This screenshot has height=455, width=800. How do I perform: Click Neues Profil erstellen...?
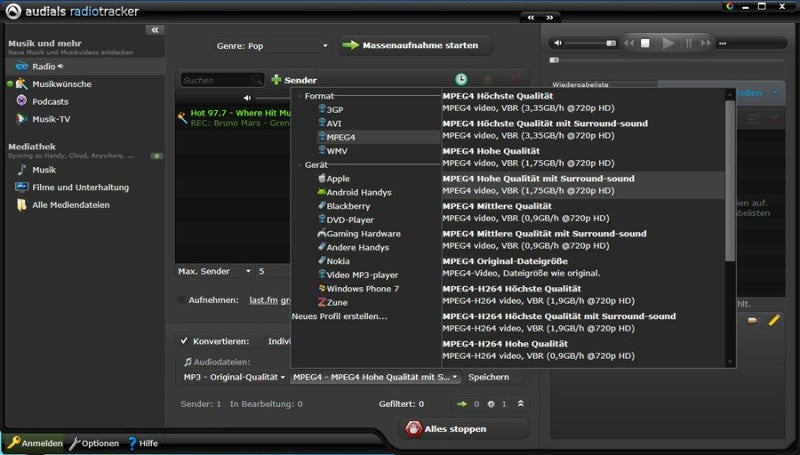339,316
